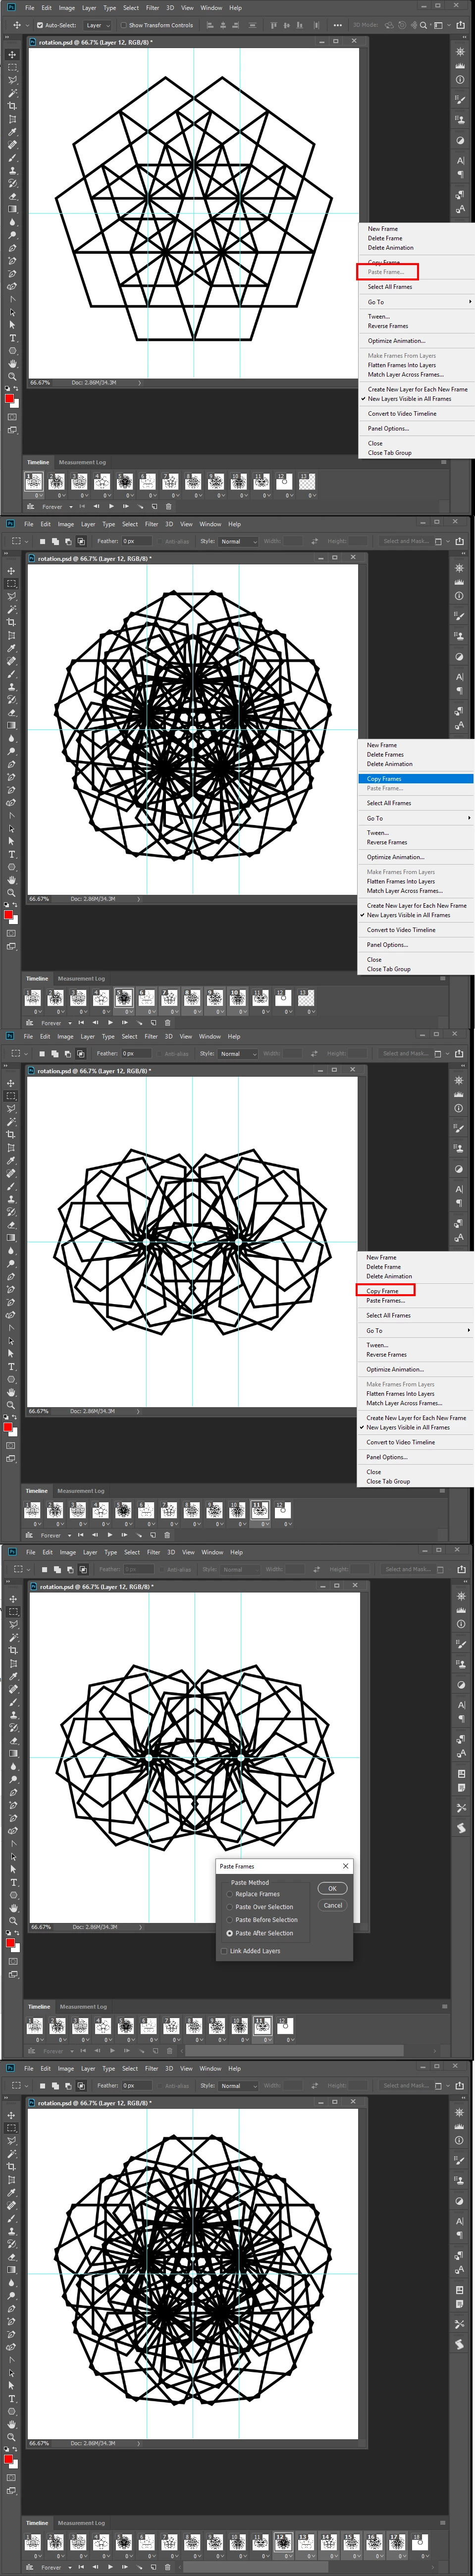
Task: Select Gradient tool in window with red-boxed Copy Frame
Action: [x=12, y=1238]
